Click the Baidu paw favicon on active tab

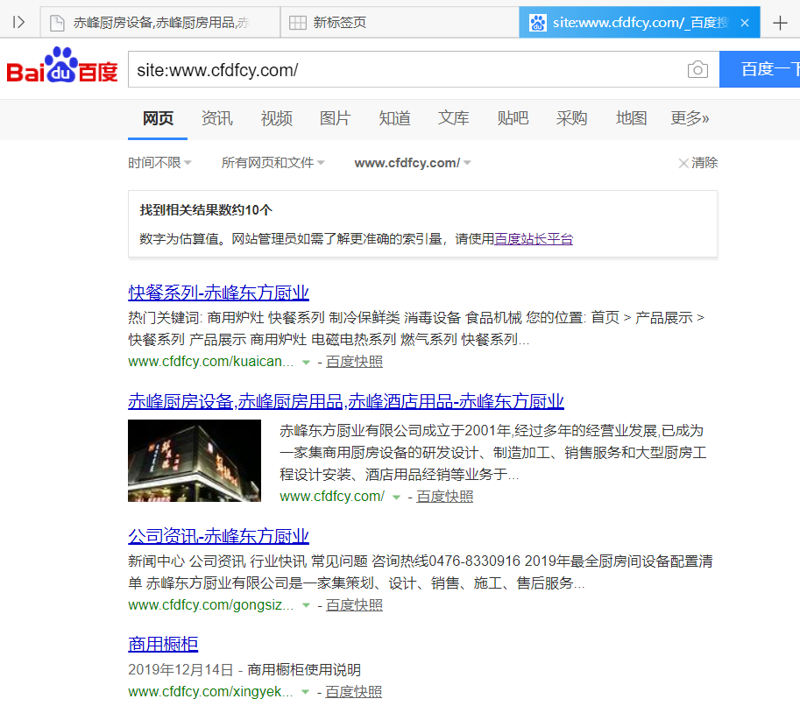coord(538,22)
